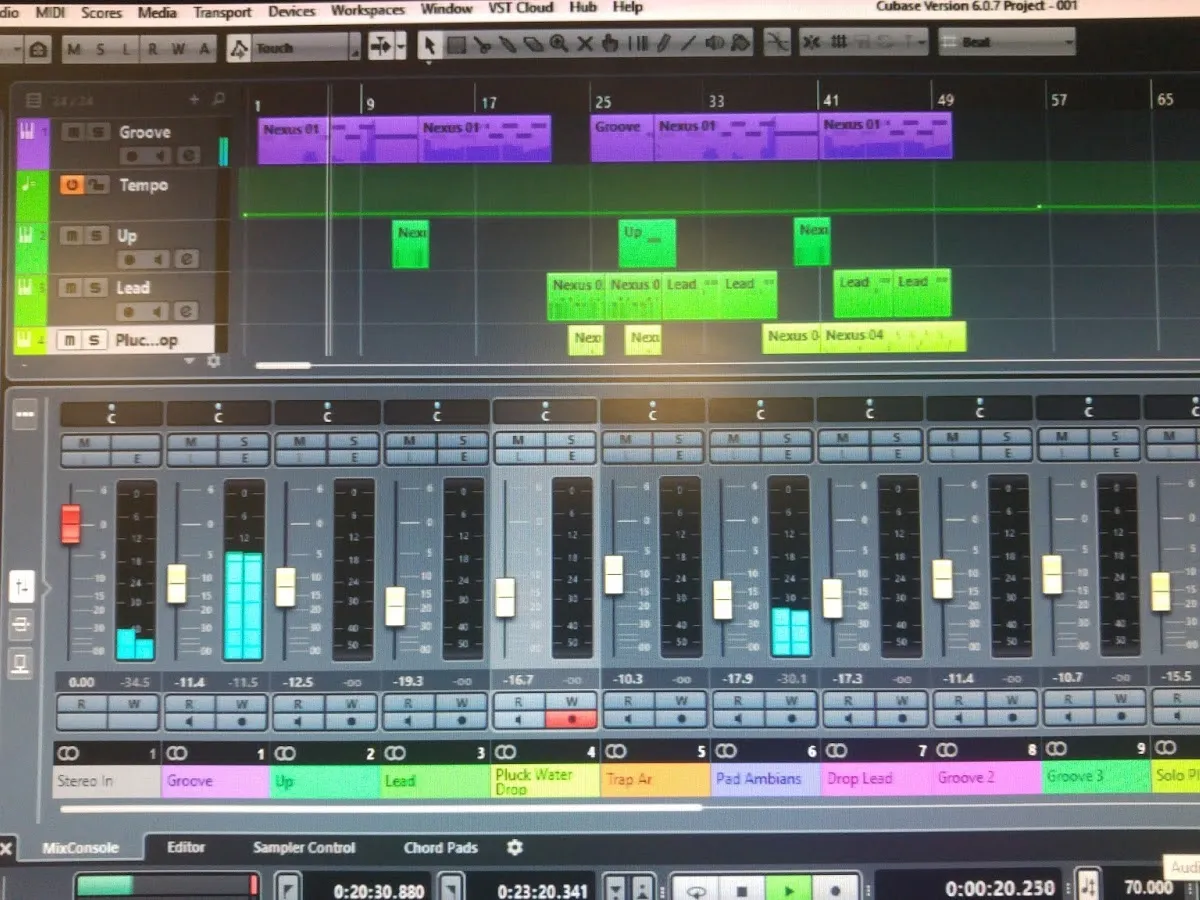Select the Mute X tool in toolbar

(585, 45)
